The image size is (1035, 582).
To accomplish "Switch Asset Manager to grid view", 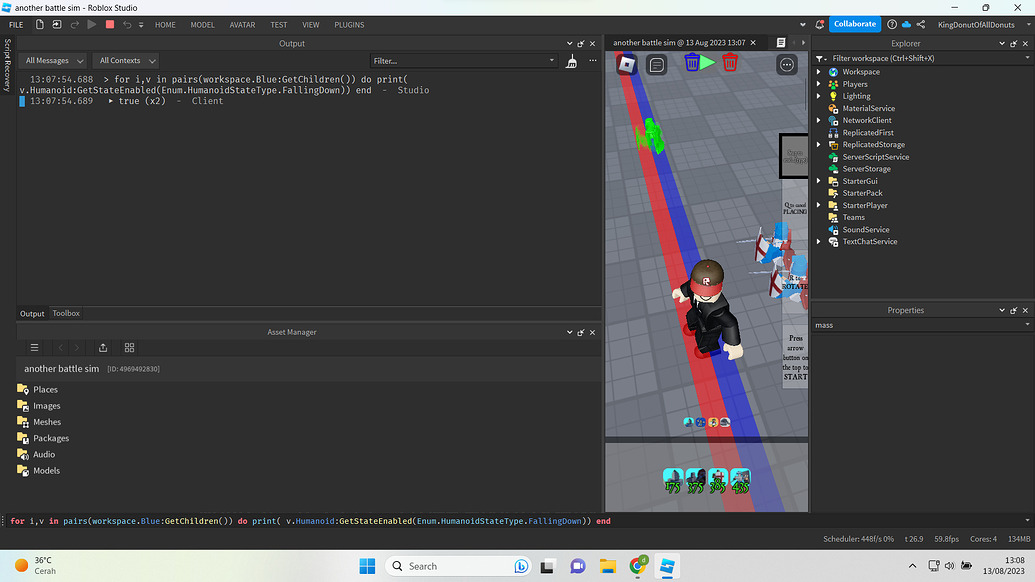I will tap(128, 348).
